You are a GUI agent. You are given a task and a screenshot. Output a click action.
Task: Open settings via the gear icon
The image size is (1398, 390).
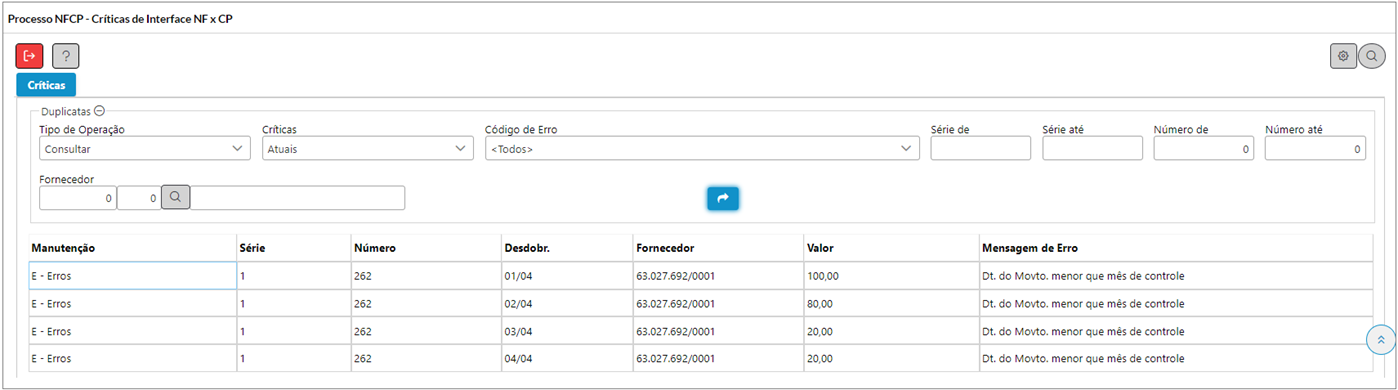(1343, 56)
